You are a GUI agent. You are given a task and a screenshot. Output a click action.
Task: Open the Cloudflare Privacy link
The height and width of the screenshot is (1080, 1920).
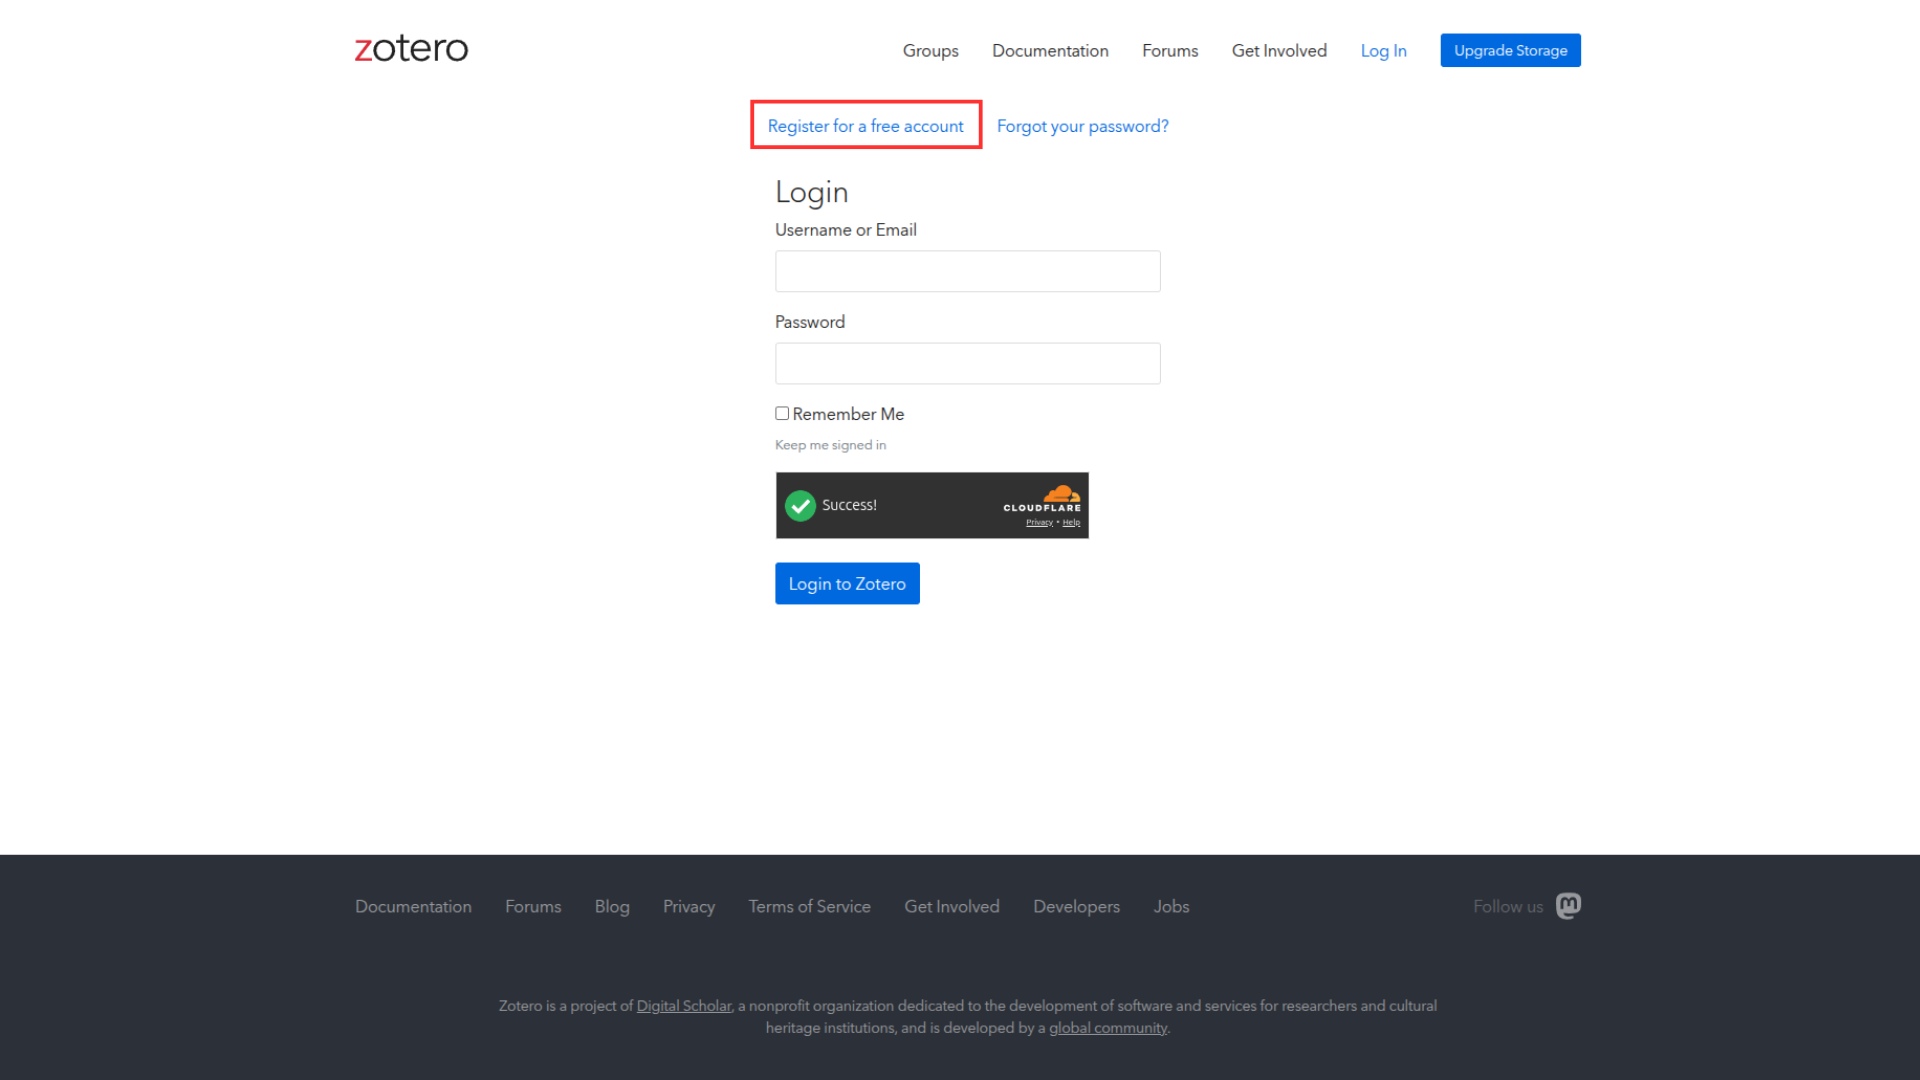[x=1039, y=522]
